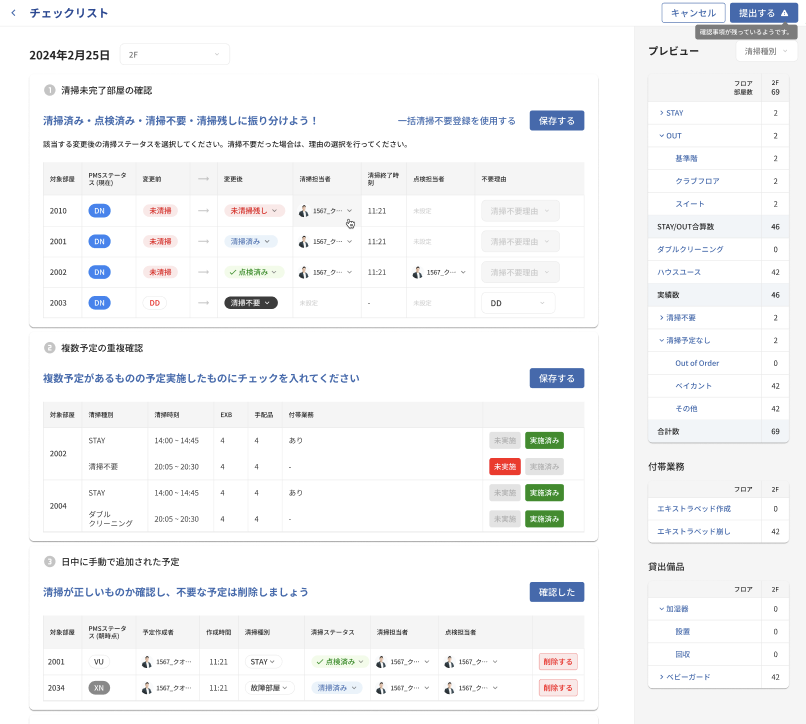Select ハウスユース row in preview table
The height and width of the screenshot is (724, 806).
[x=678, y=272]
